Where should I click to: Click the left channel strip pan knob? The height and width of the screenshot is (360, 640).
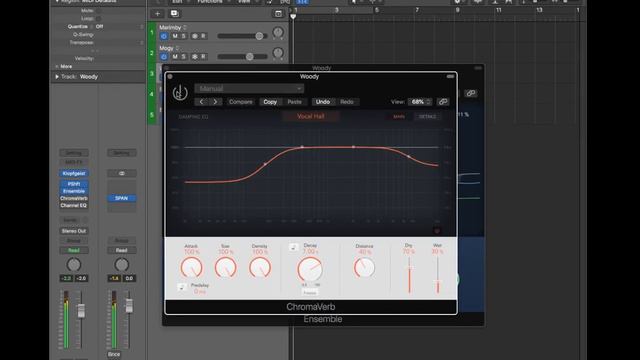point(74,265)
